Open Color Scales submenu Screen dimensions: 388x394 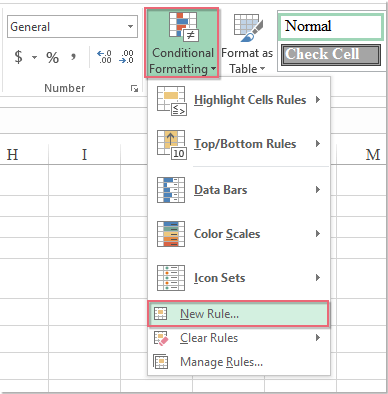coord(239,234)
